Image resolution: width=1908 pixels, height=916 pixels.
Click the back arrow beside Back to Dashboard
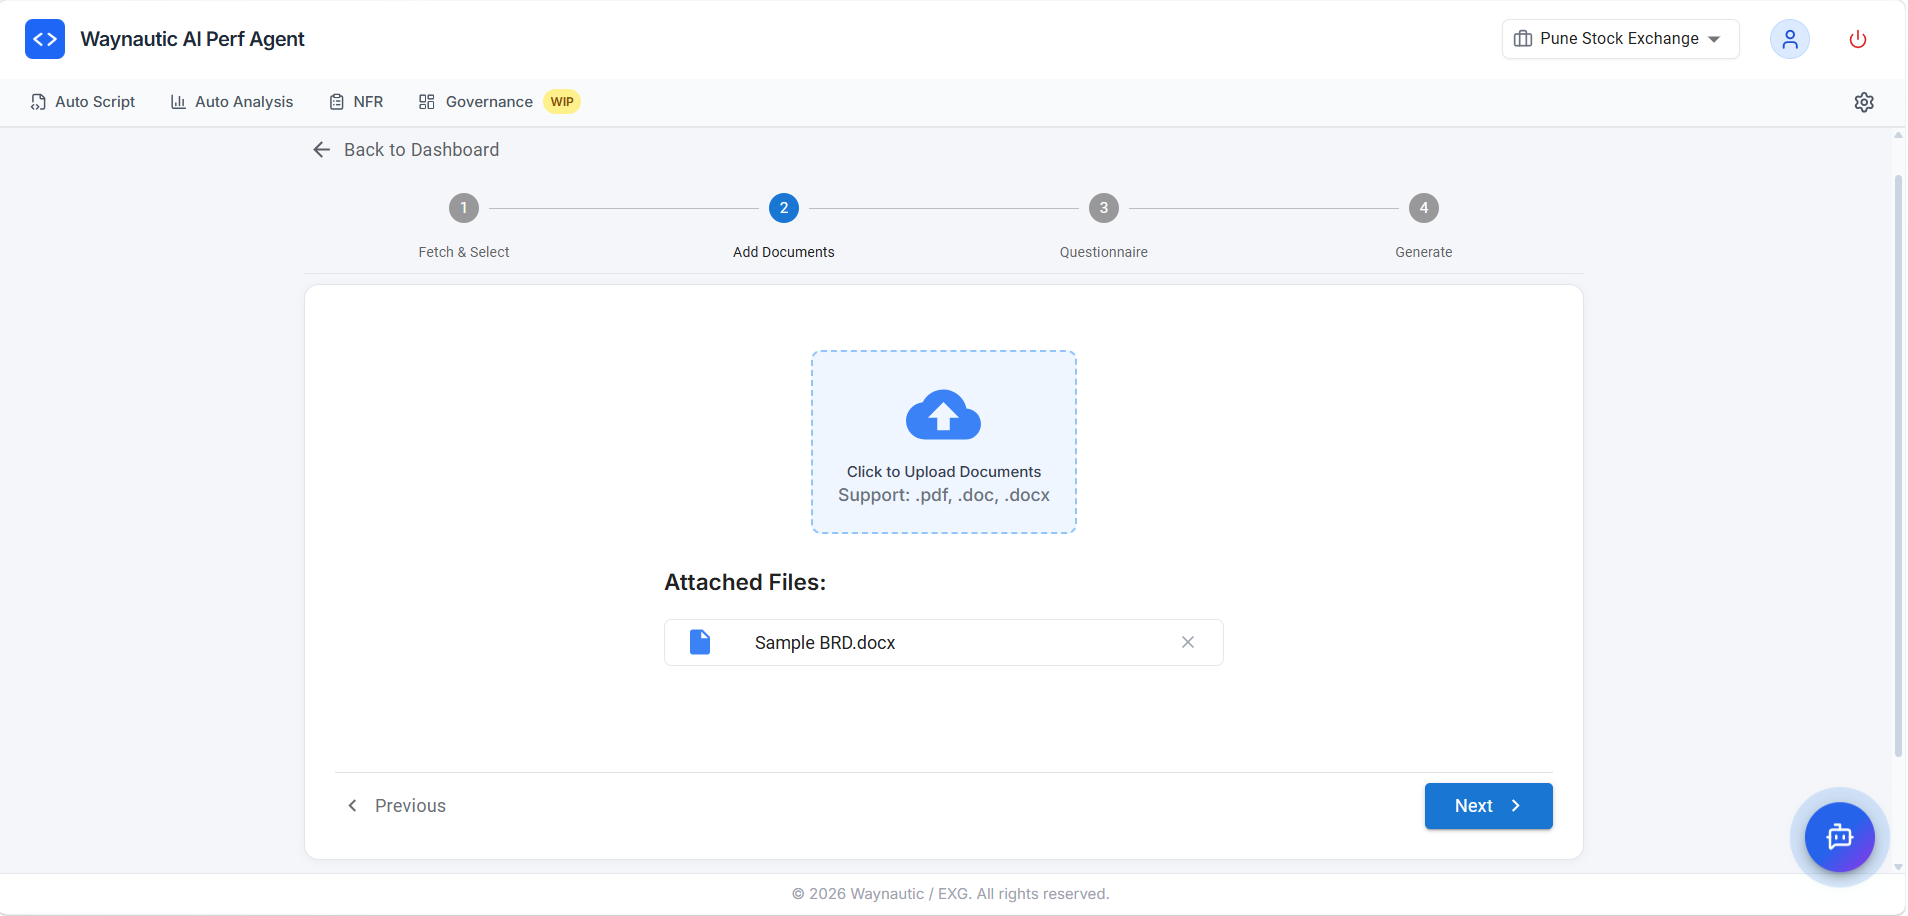[x=321, y=149]
